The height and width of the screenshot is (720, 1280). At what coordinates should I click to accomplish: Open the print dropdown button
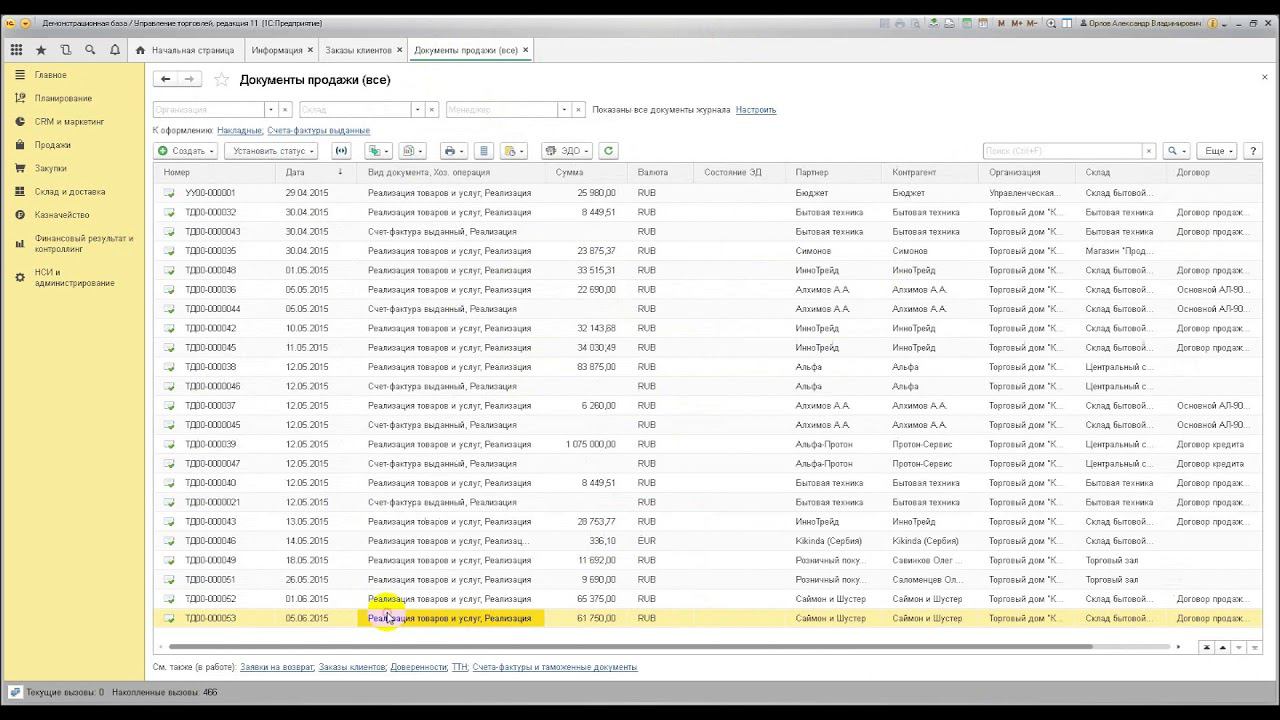(454, 151)
